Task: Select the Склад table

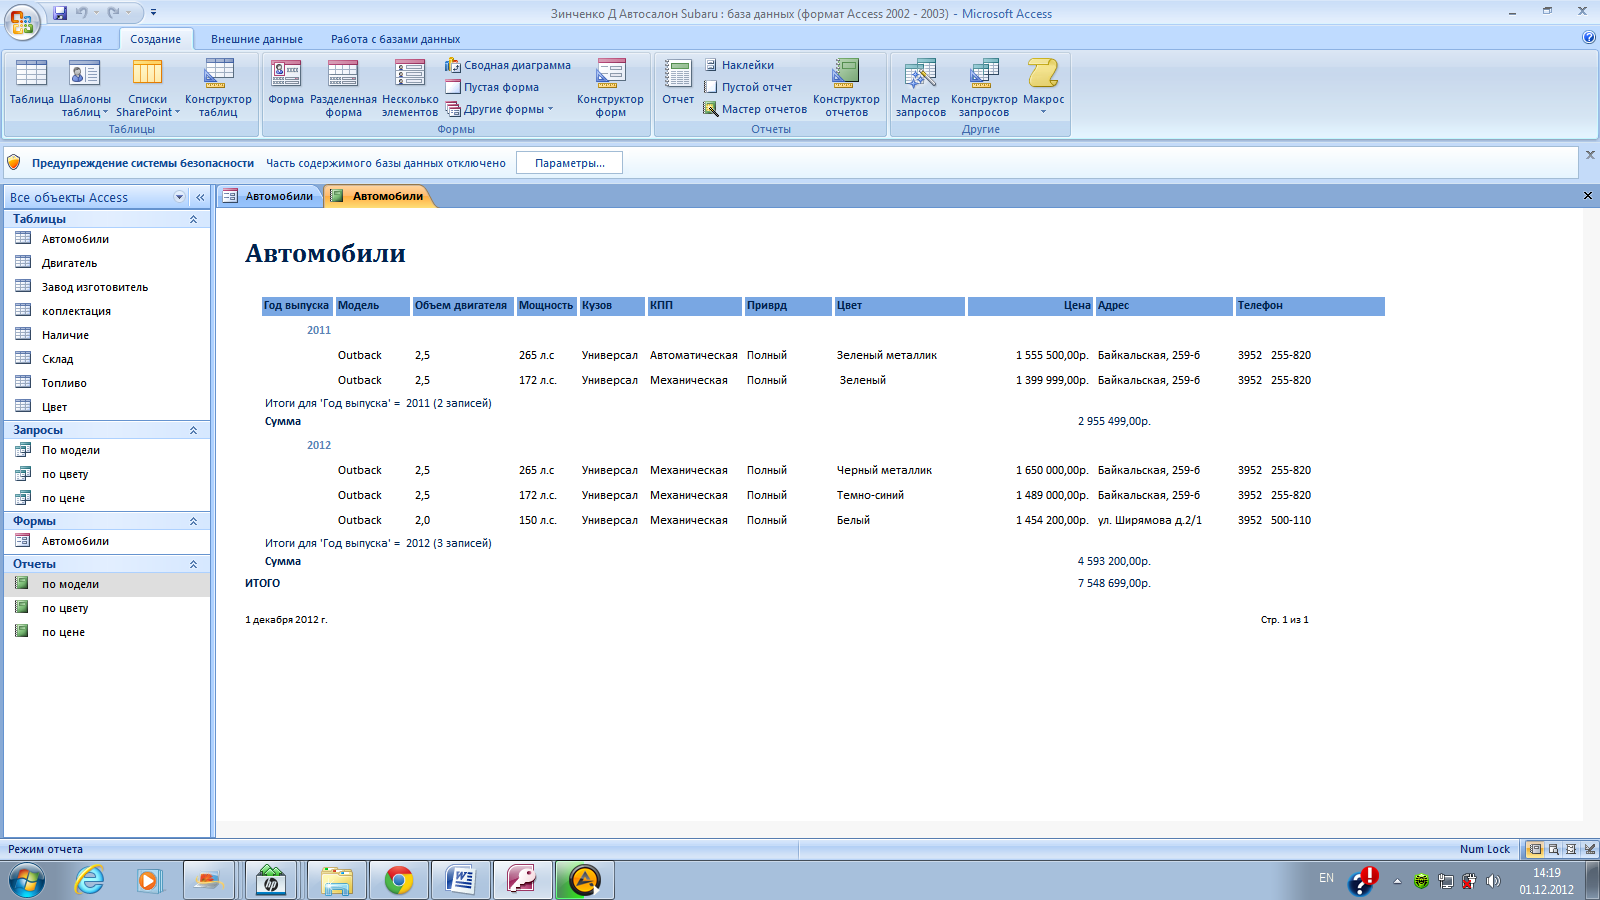Action: point(107,359)
